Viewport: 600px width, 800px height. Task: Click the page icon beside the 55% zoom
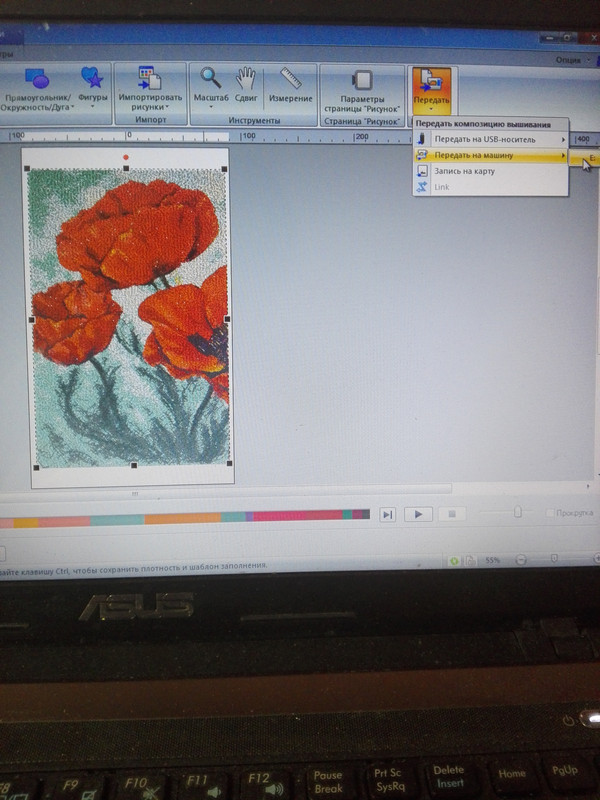[470, 561]
